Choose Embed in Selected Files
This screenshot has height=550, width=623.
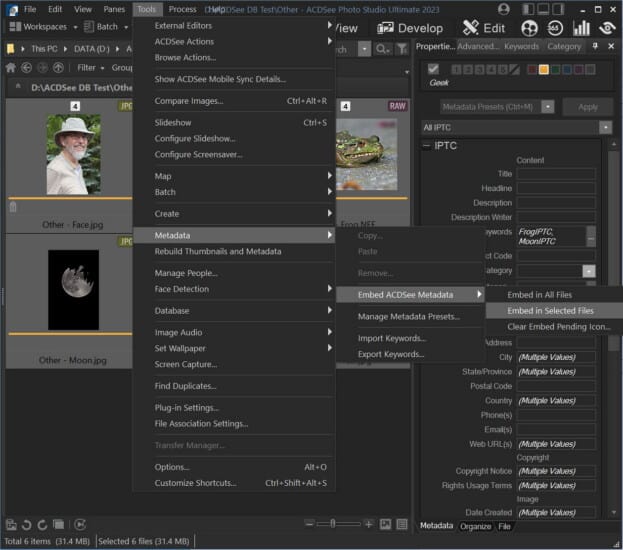tap(552, 311)
